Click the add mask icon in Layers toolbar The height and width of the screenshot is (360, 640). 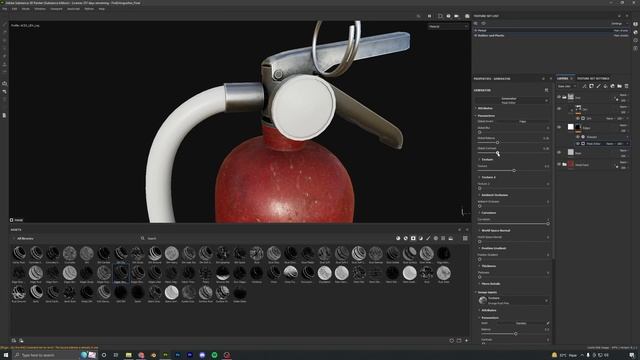point(591,86)
